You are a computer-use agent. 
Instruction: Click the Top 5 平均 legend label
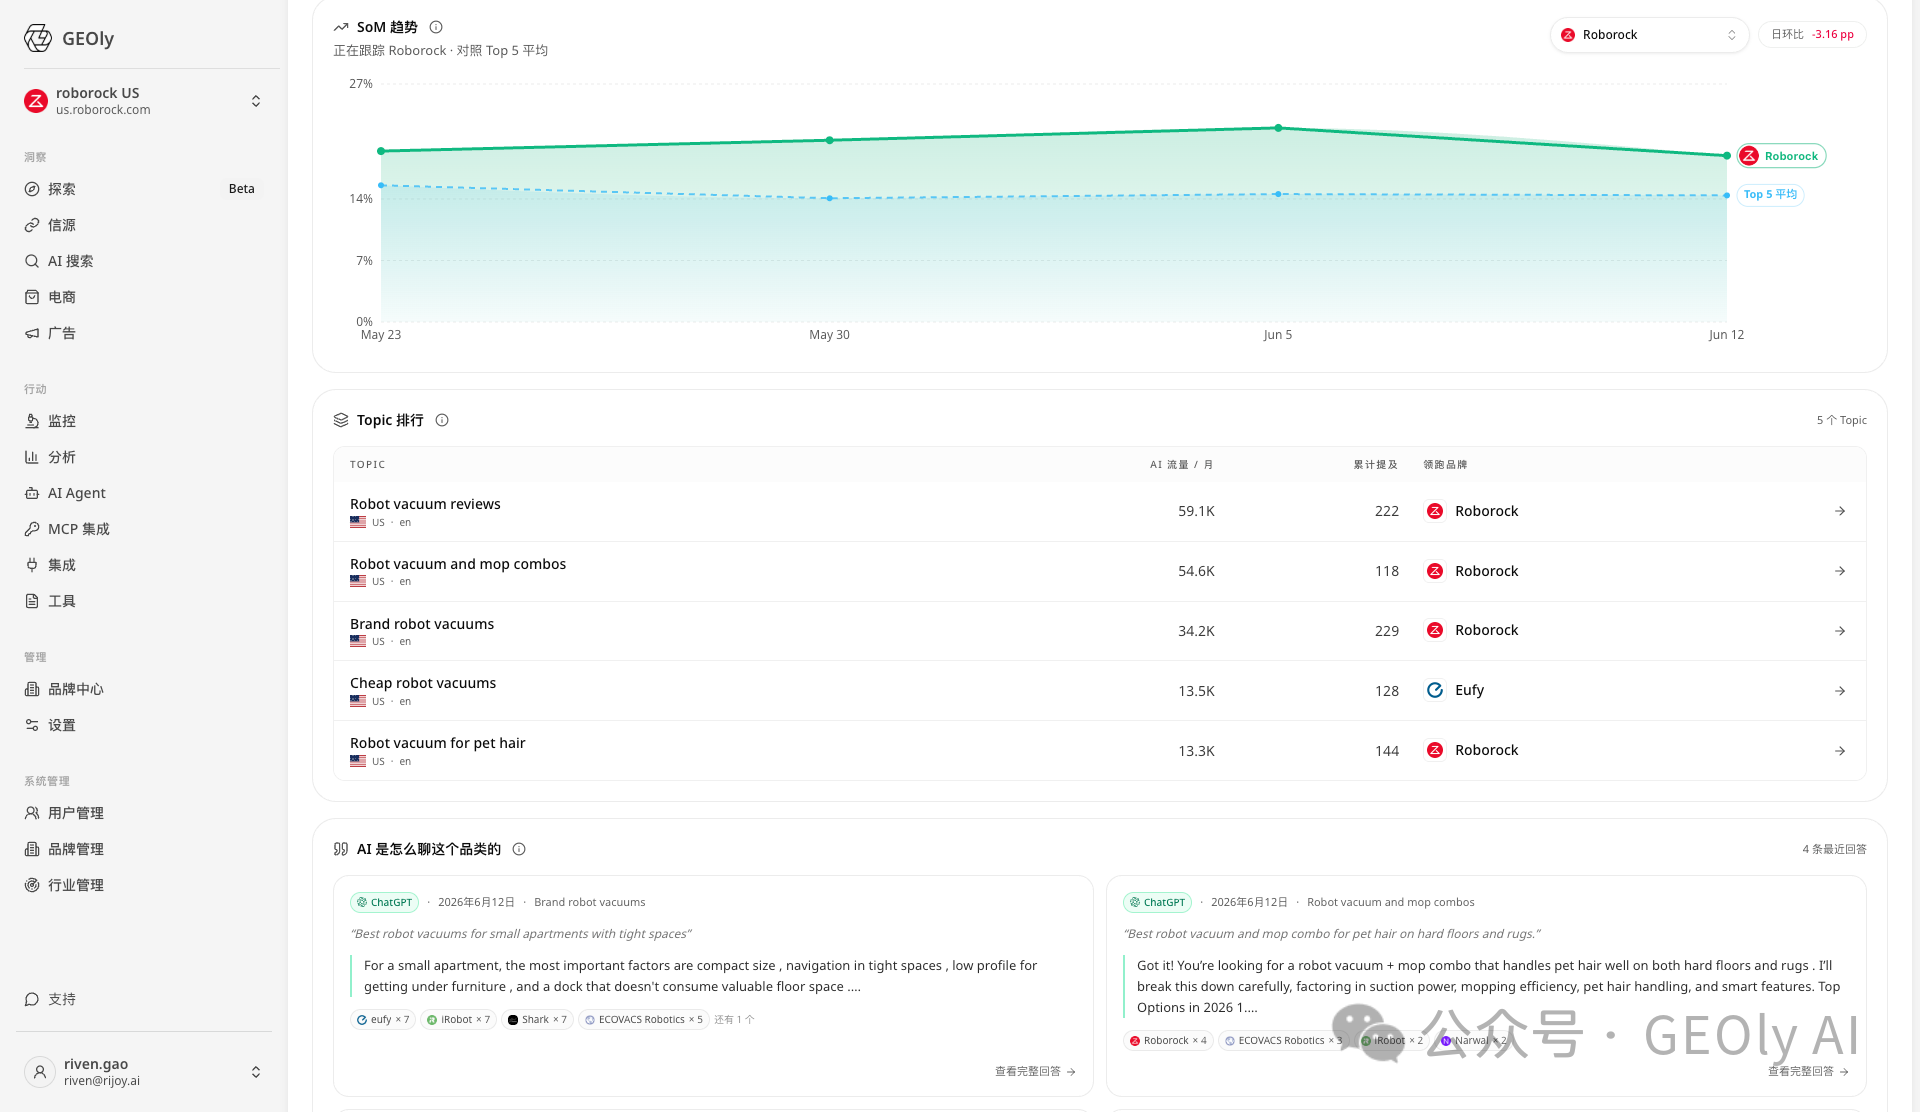pos(1770,194)
